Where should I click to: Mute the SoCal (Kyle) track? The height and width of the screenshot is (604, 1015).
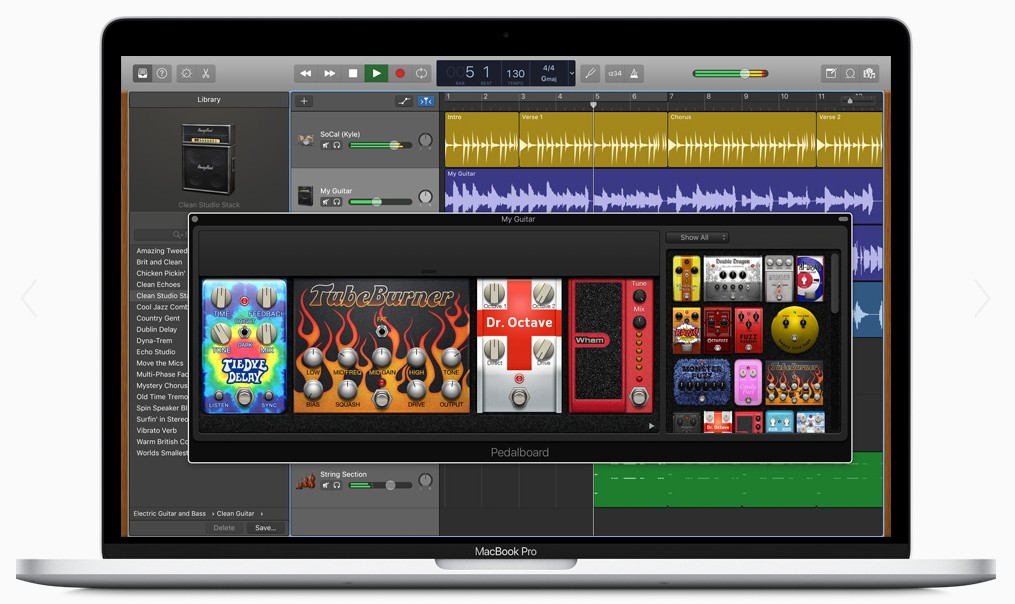[x=326, y=145]
